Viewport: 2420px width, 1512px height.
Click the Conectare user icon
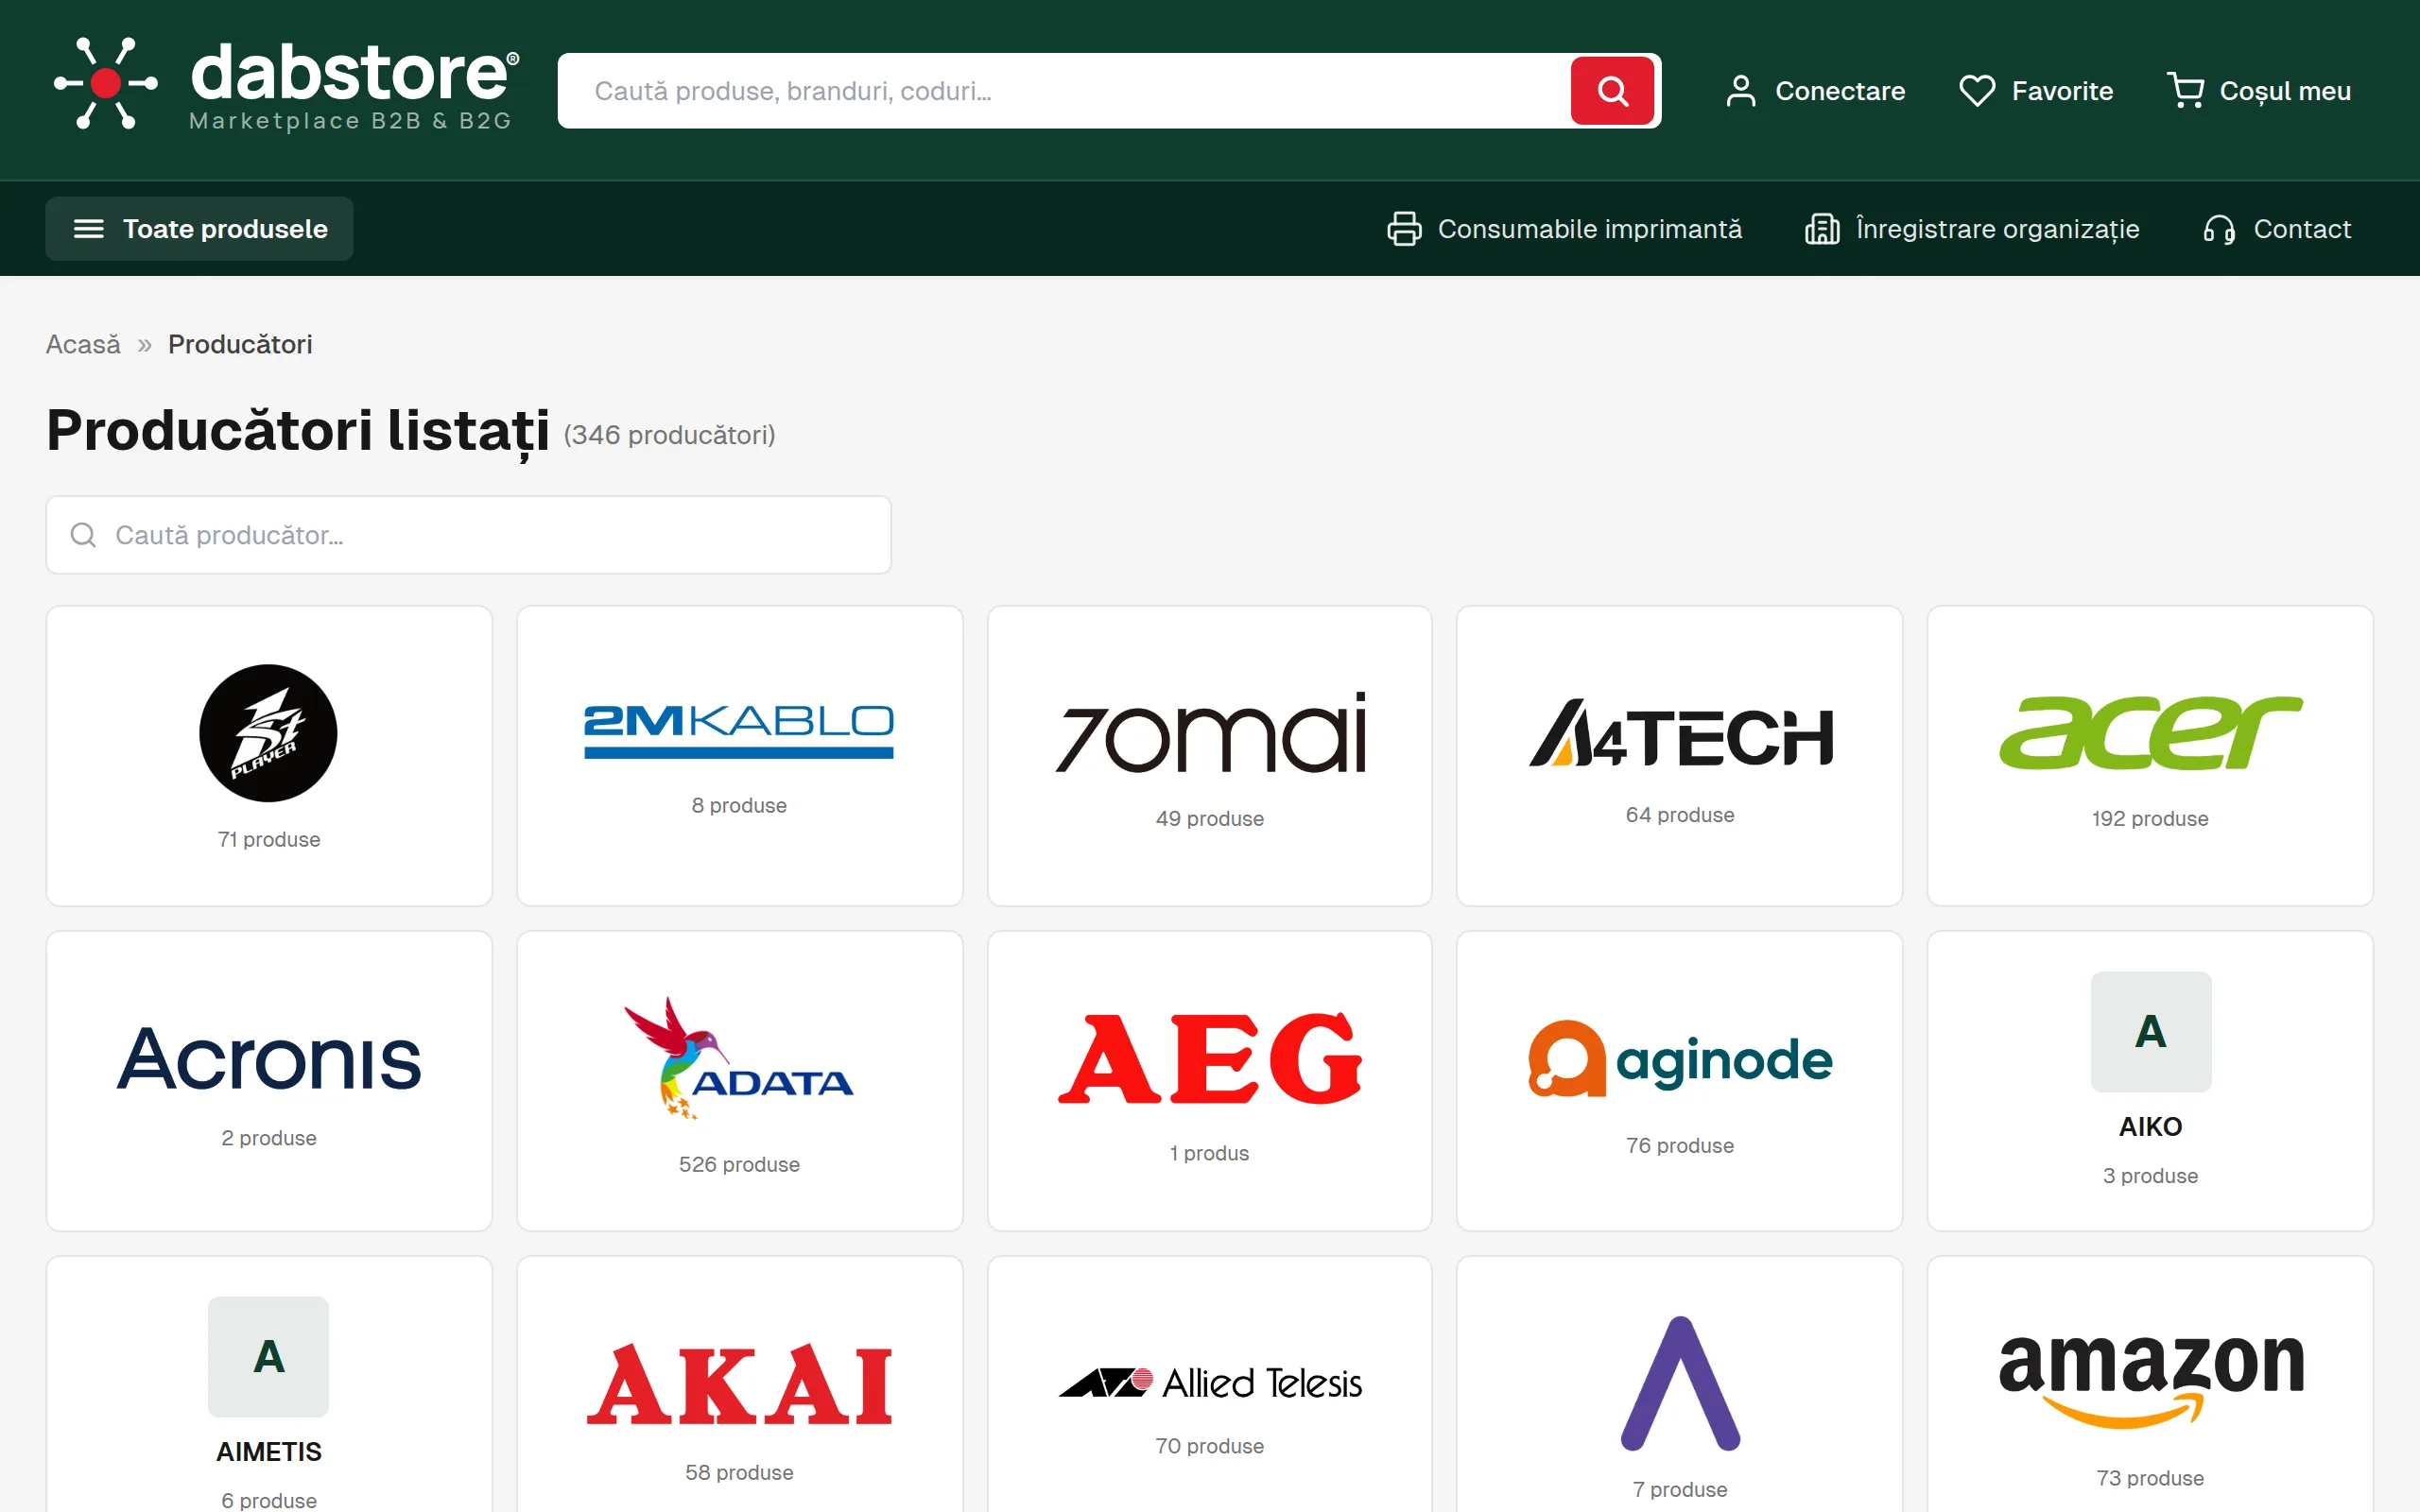coord(1741,91)
